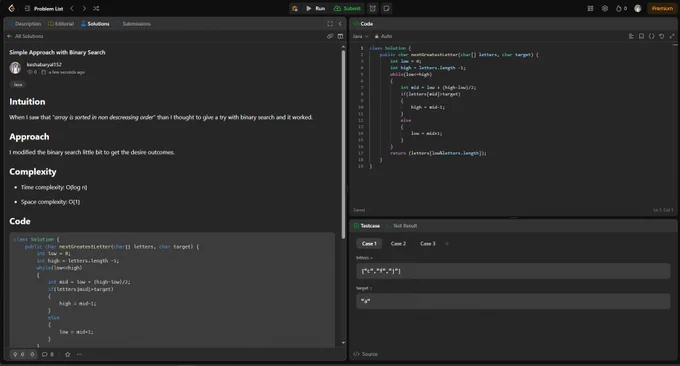This screenshot has height=366, width=680.
Task: Click the curly braces icon in editor
Action: click(x=651, y=36)
